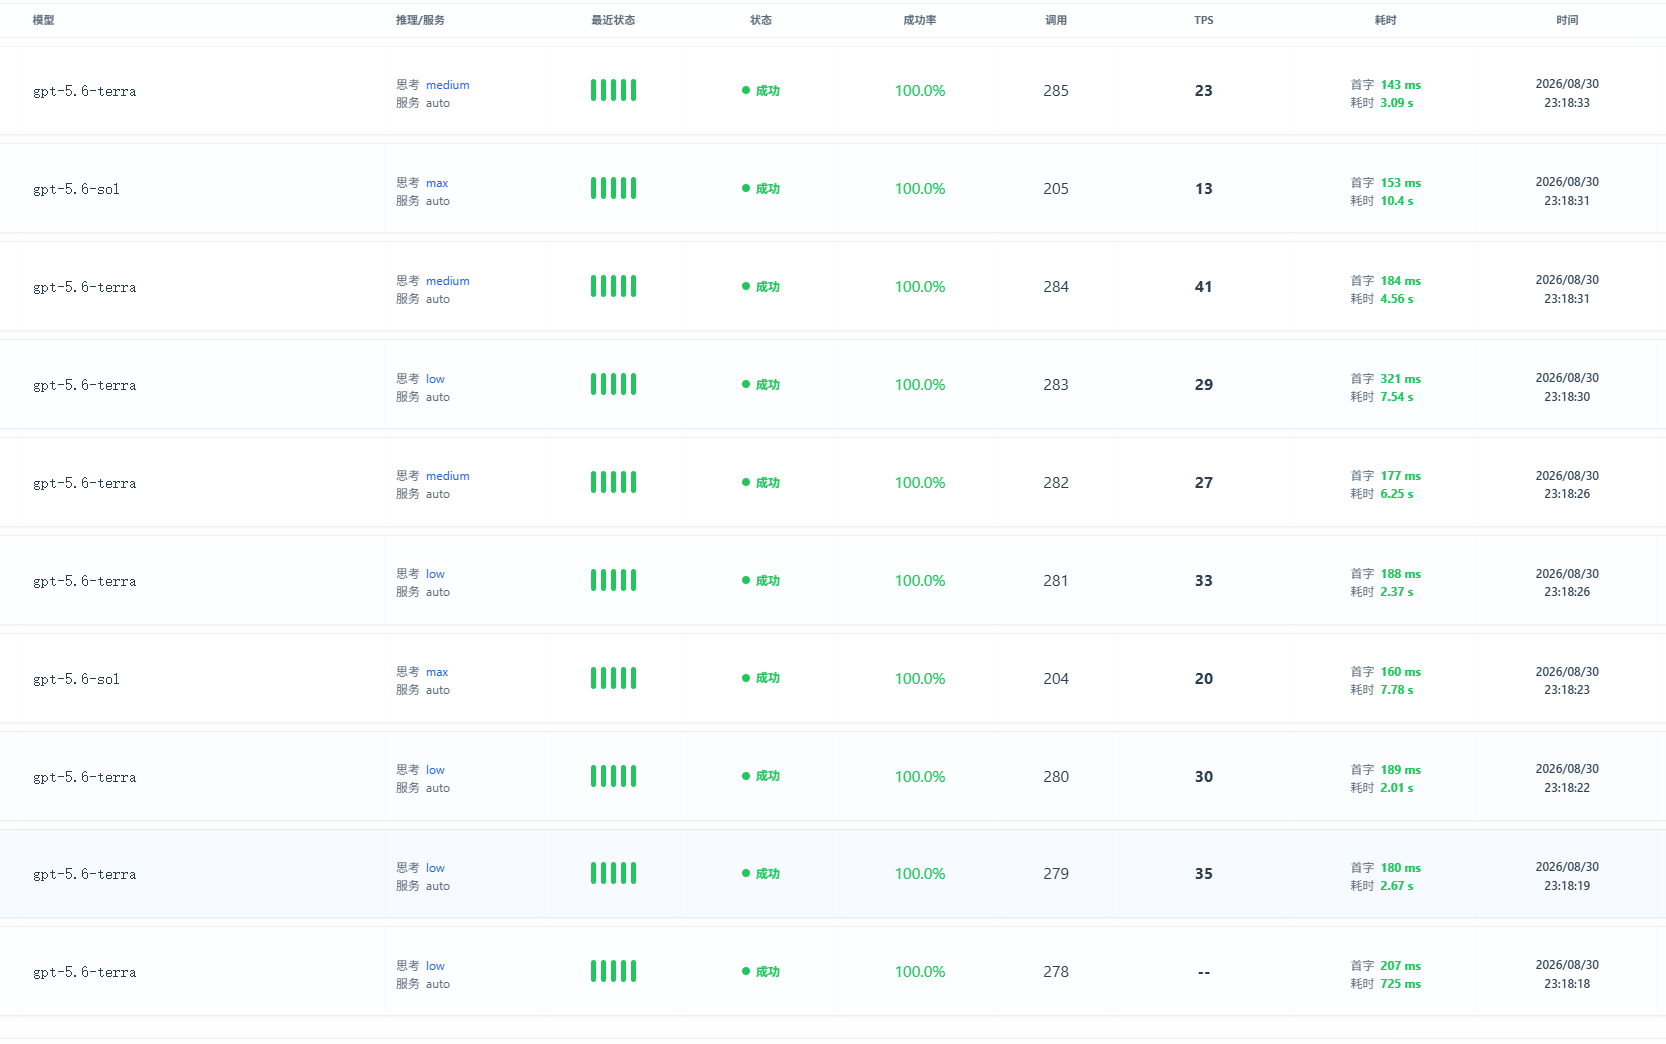Click the recent status bars in call 205 row

(613, 188)
